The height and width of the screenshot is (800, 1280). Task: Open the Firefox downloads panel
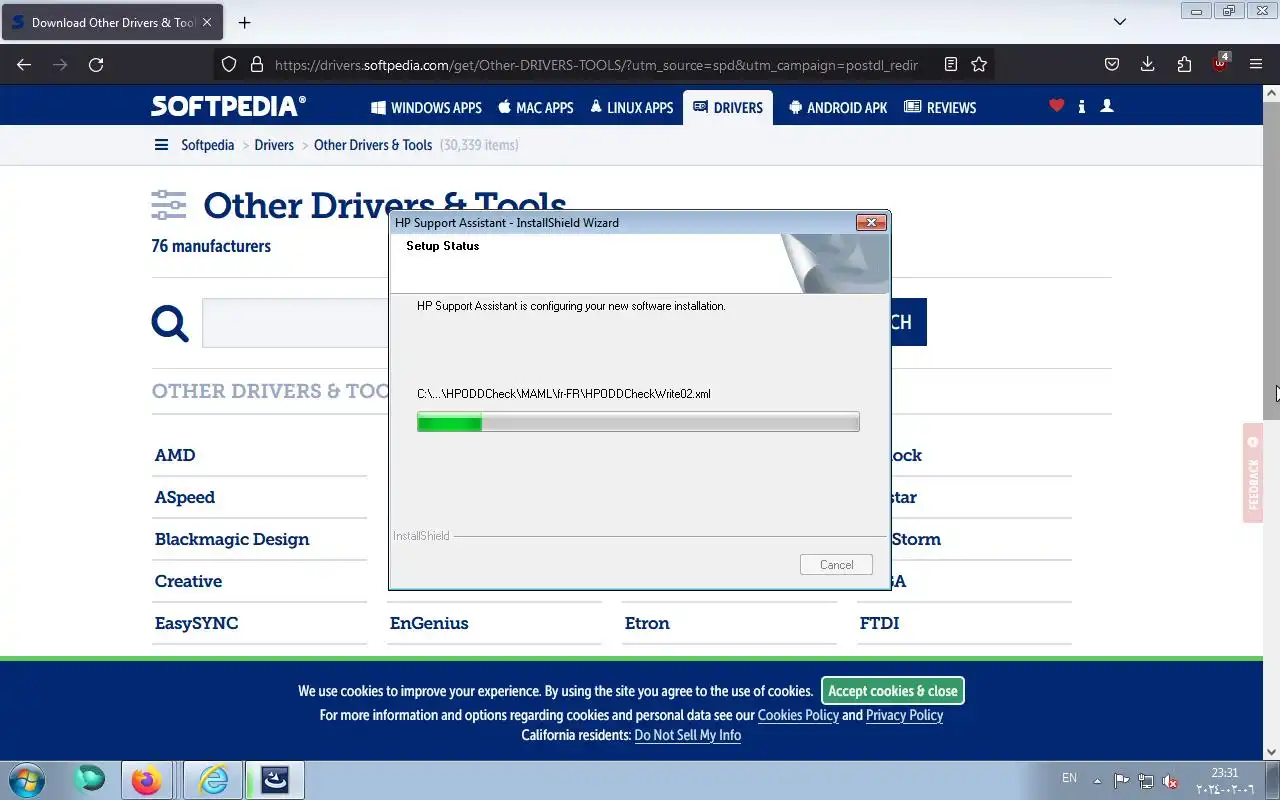tap(1147, 64)
